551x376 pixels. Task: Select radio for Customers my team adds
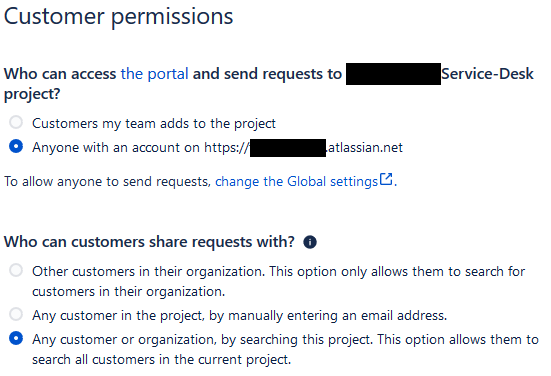pyautogui.click(x=16, y=122)
